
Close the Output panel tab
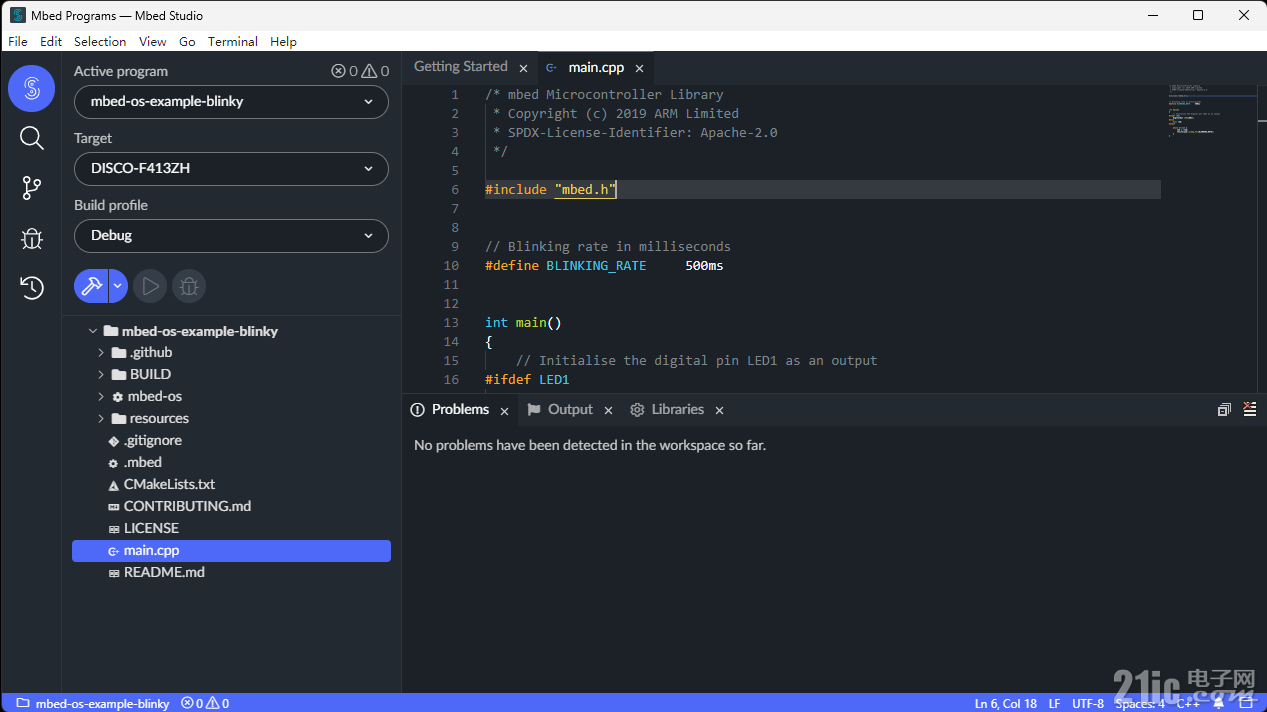click(608, 410)
